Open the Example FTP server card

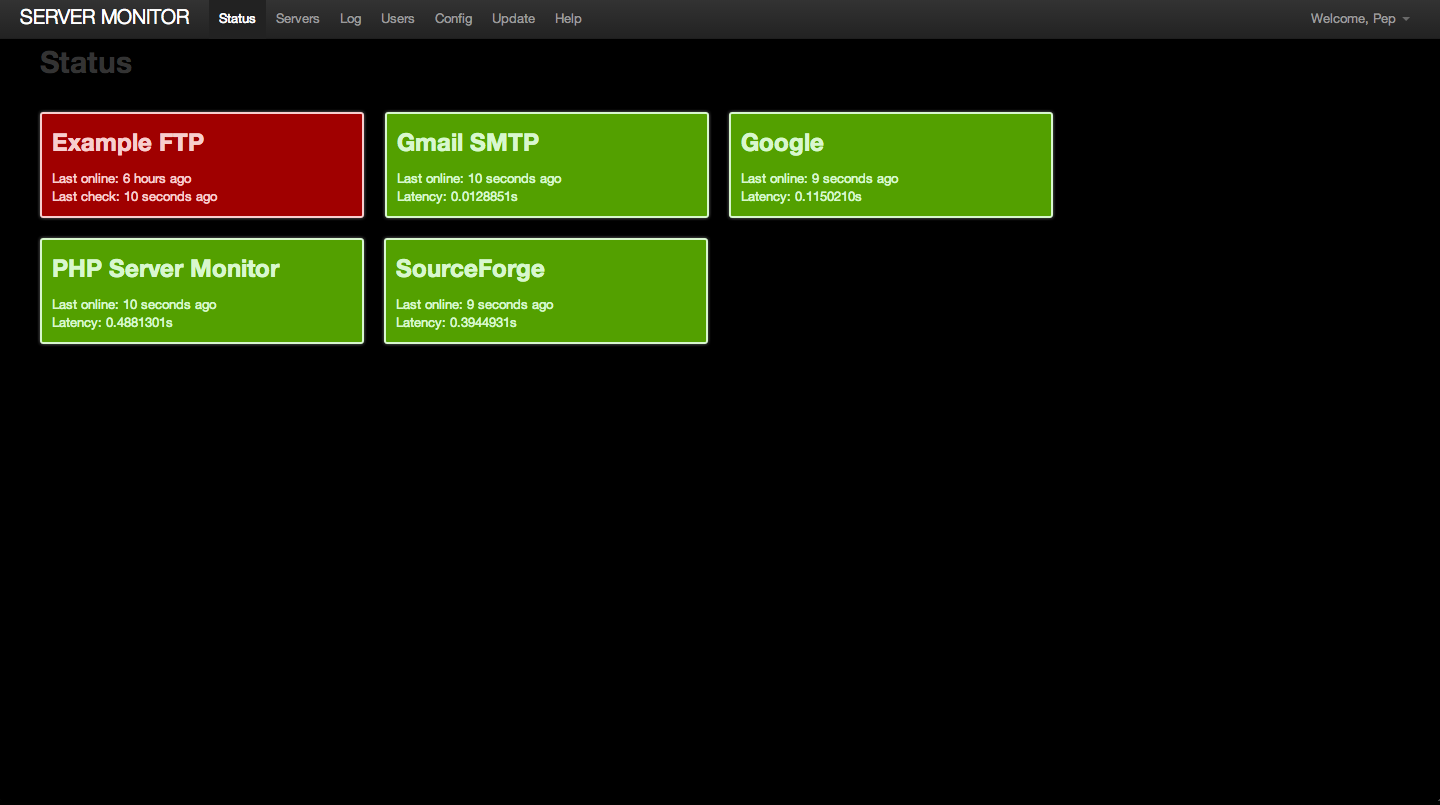pos(201,164)
